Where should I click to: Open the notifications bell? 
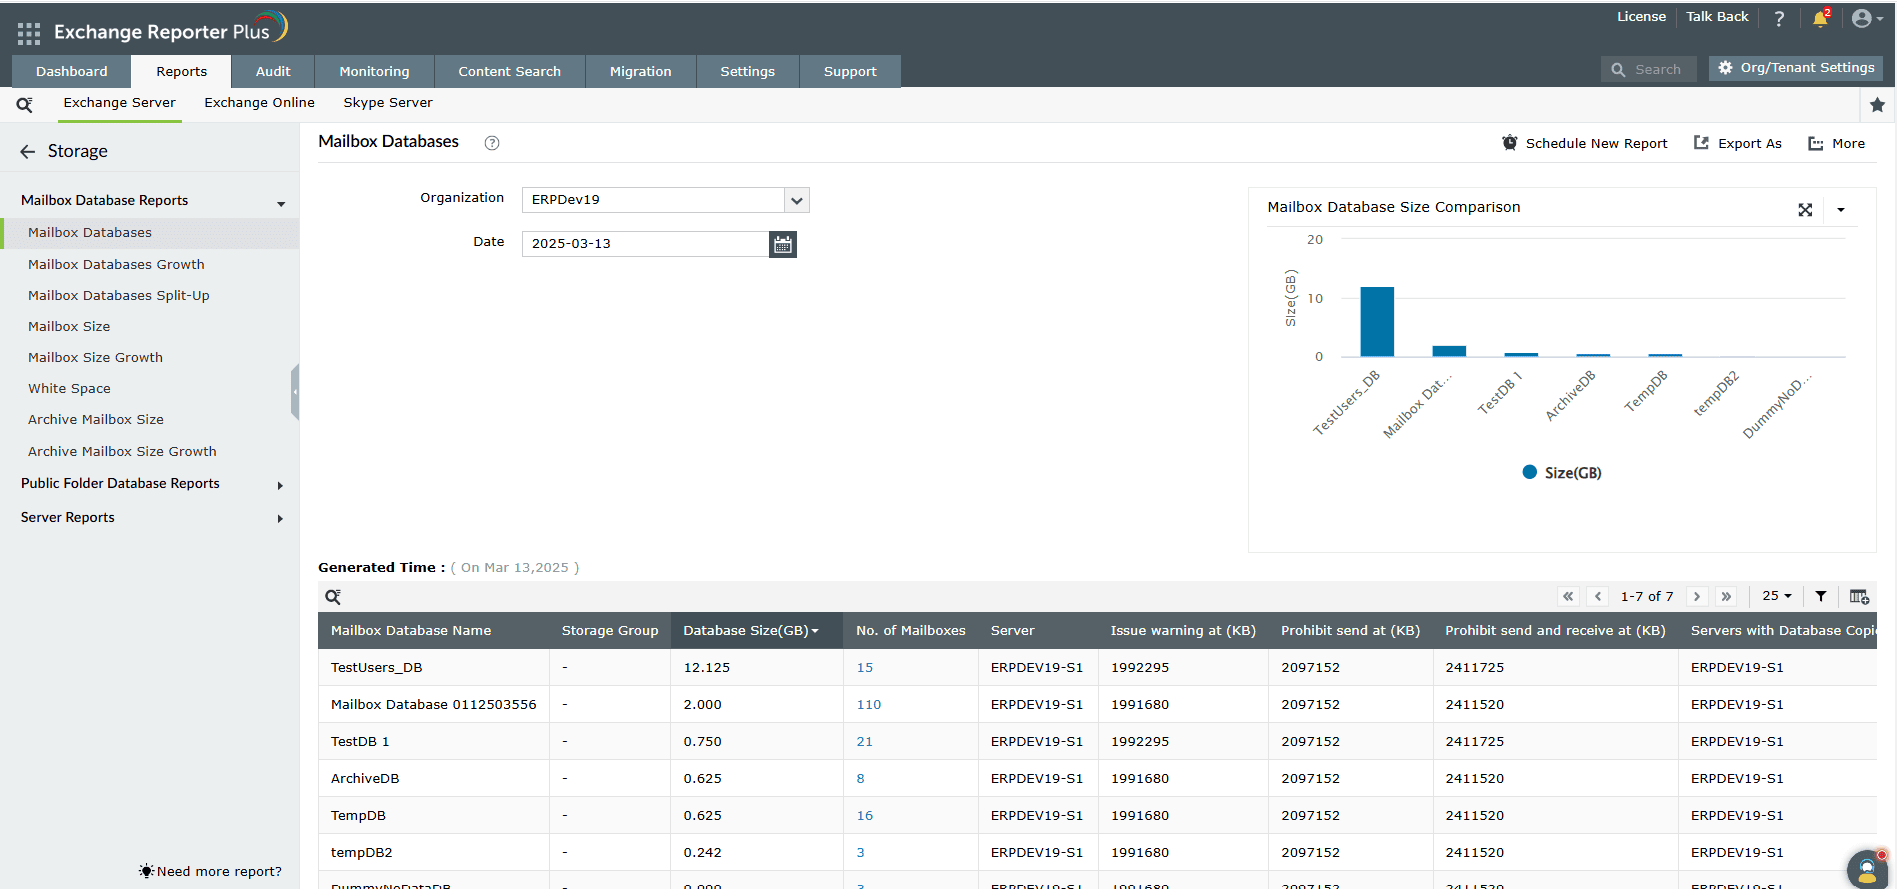[x=1820, y=18]
